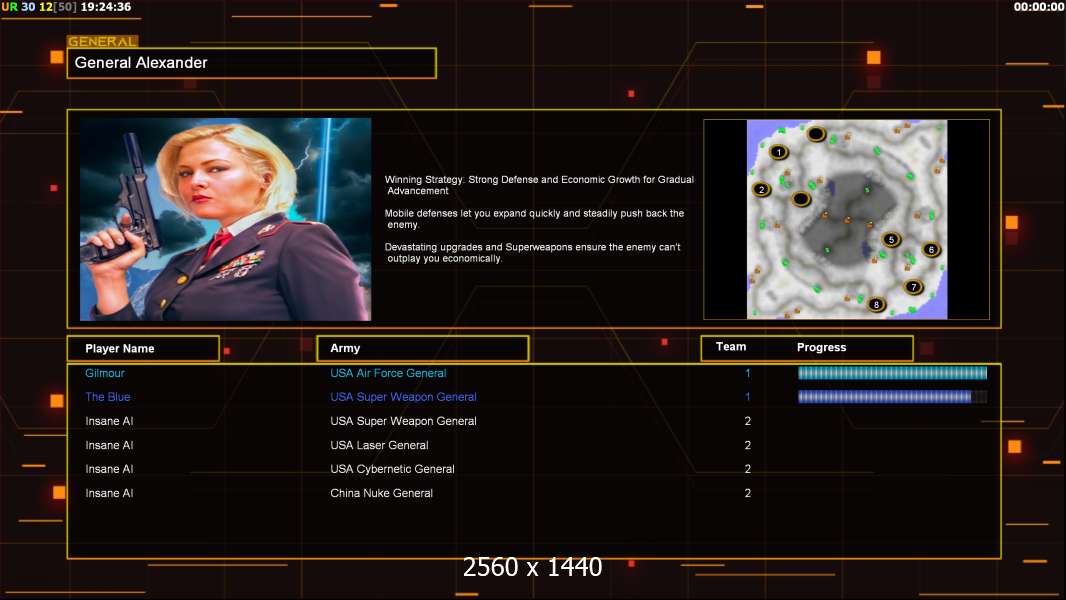Click the General Alexander portrait image
Screen dimensions: 1066x600
(226, 219)
